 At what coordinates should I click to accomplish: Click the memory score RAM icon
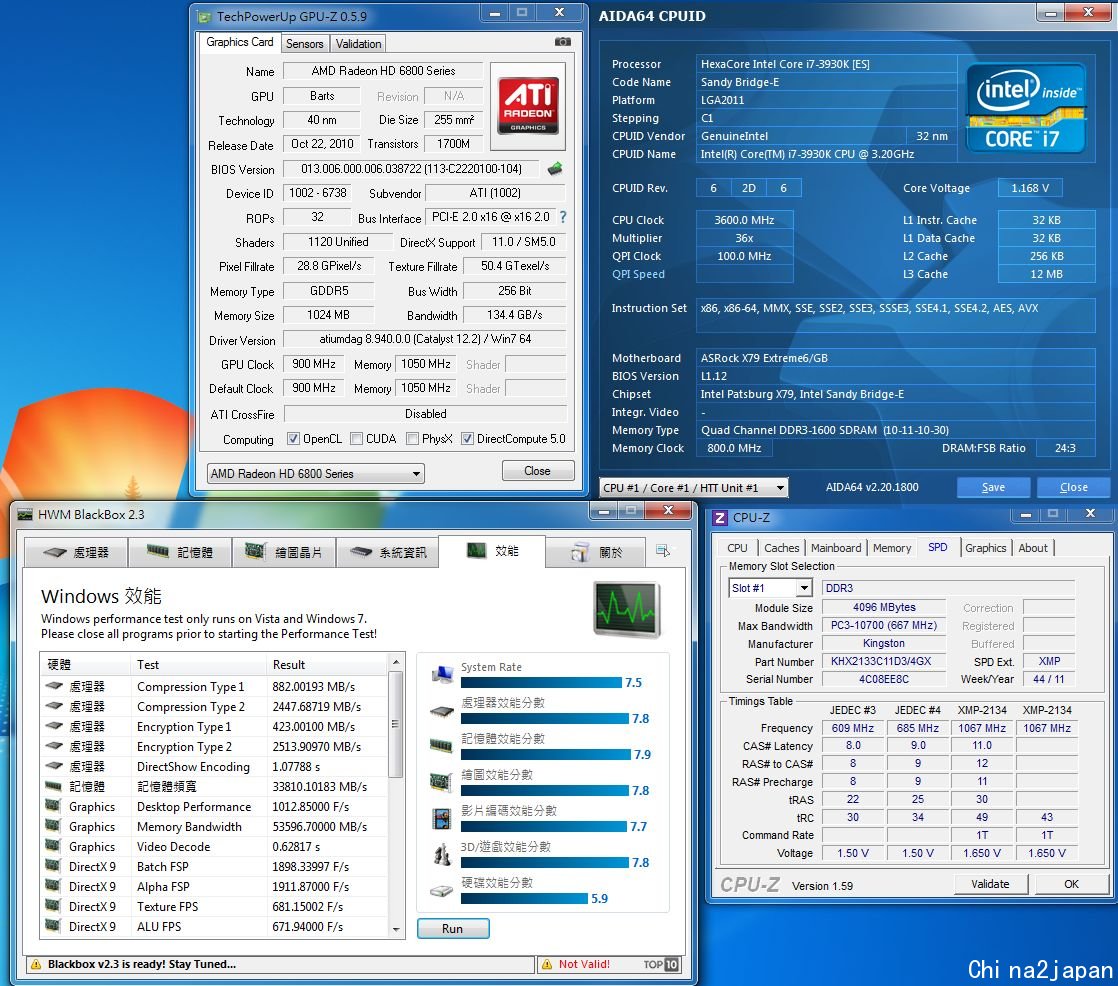442,746
